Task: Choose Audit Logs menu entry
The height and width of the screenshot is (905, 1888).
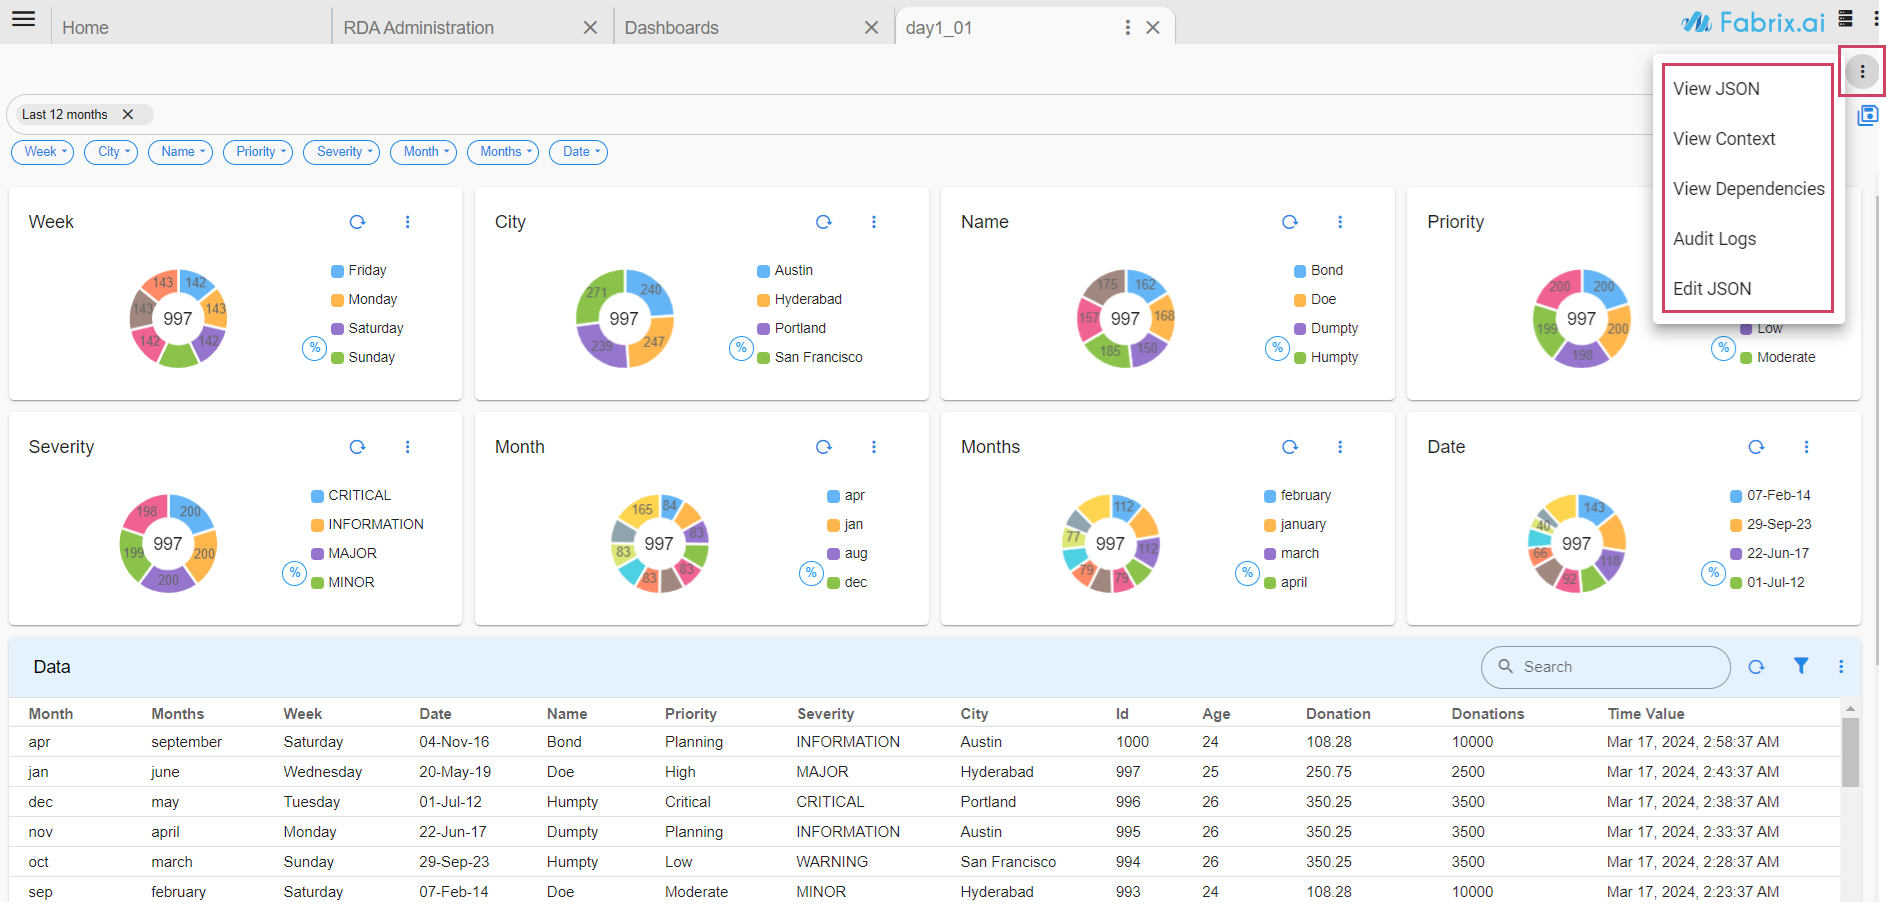Action: click(x=1714, y=239)
